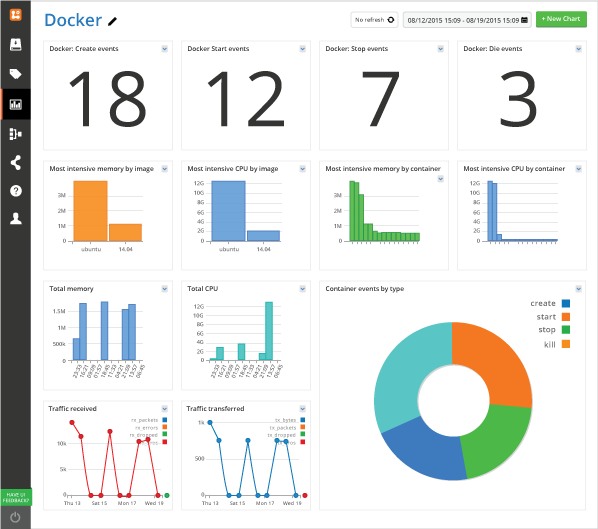This screenshot has height=529, width=598.
Task: Click the 3 Die events value
Action: pos(519,99)
